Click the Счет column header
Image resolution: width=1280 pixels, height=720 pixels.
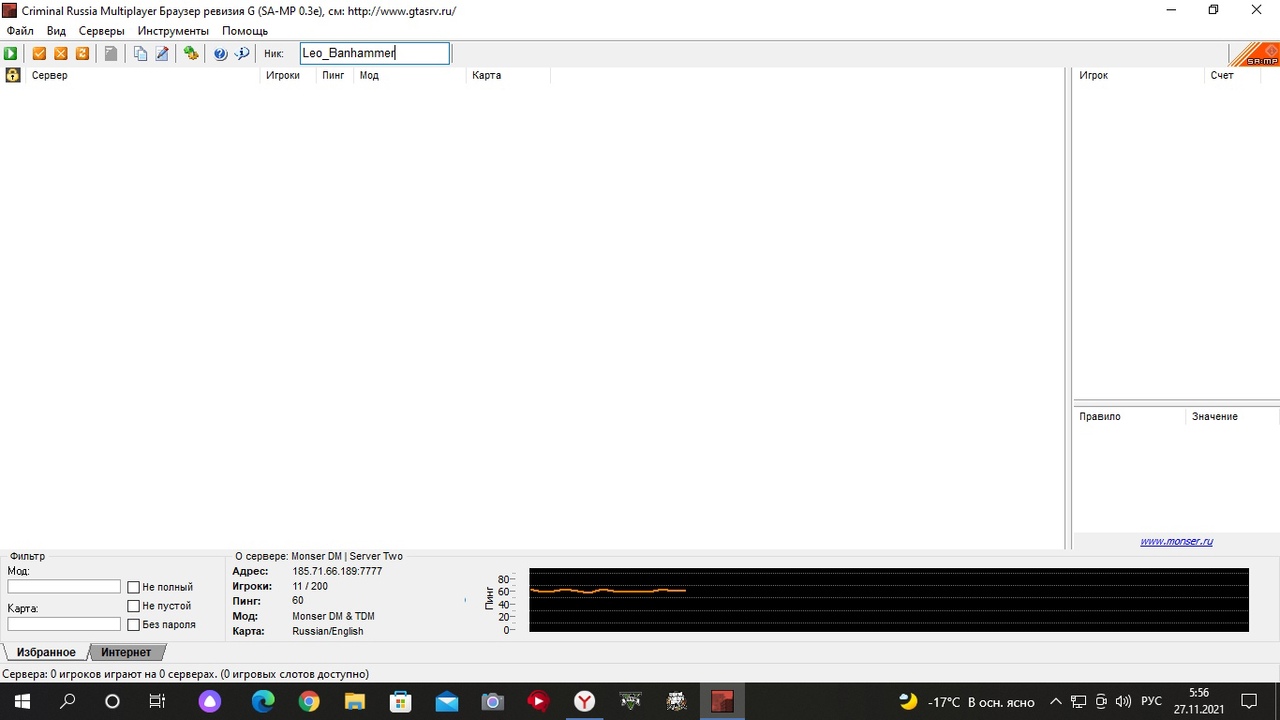(1233, 75)
